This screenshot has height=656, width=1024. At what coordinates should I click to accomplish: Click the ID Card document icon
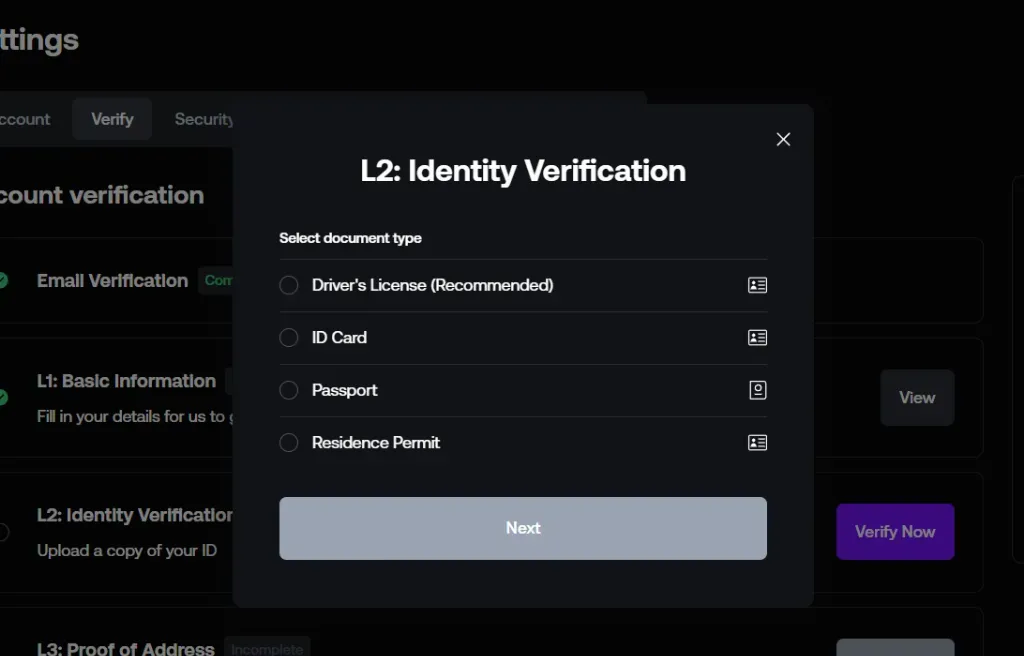[x=757, y=337]
